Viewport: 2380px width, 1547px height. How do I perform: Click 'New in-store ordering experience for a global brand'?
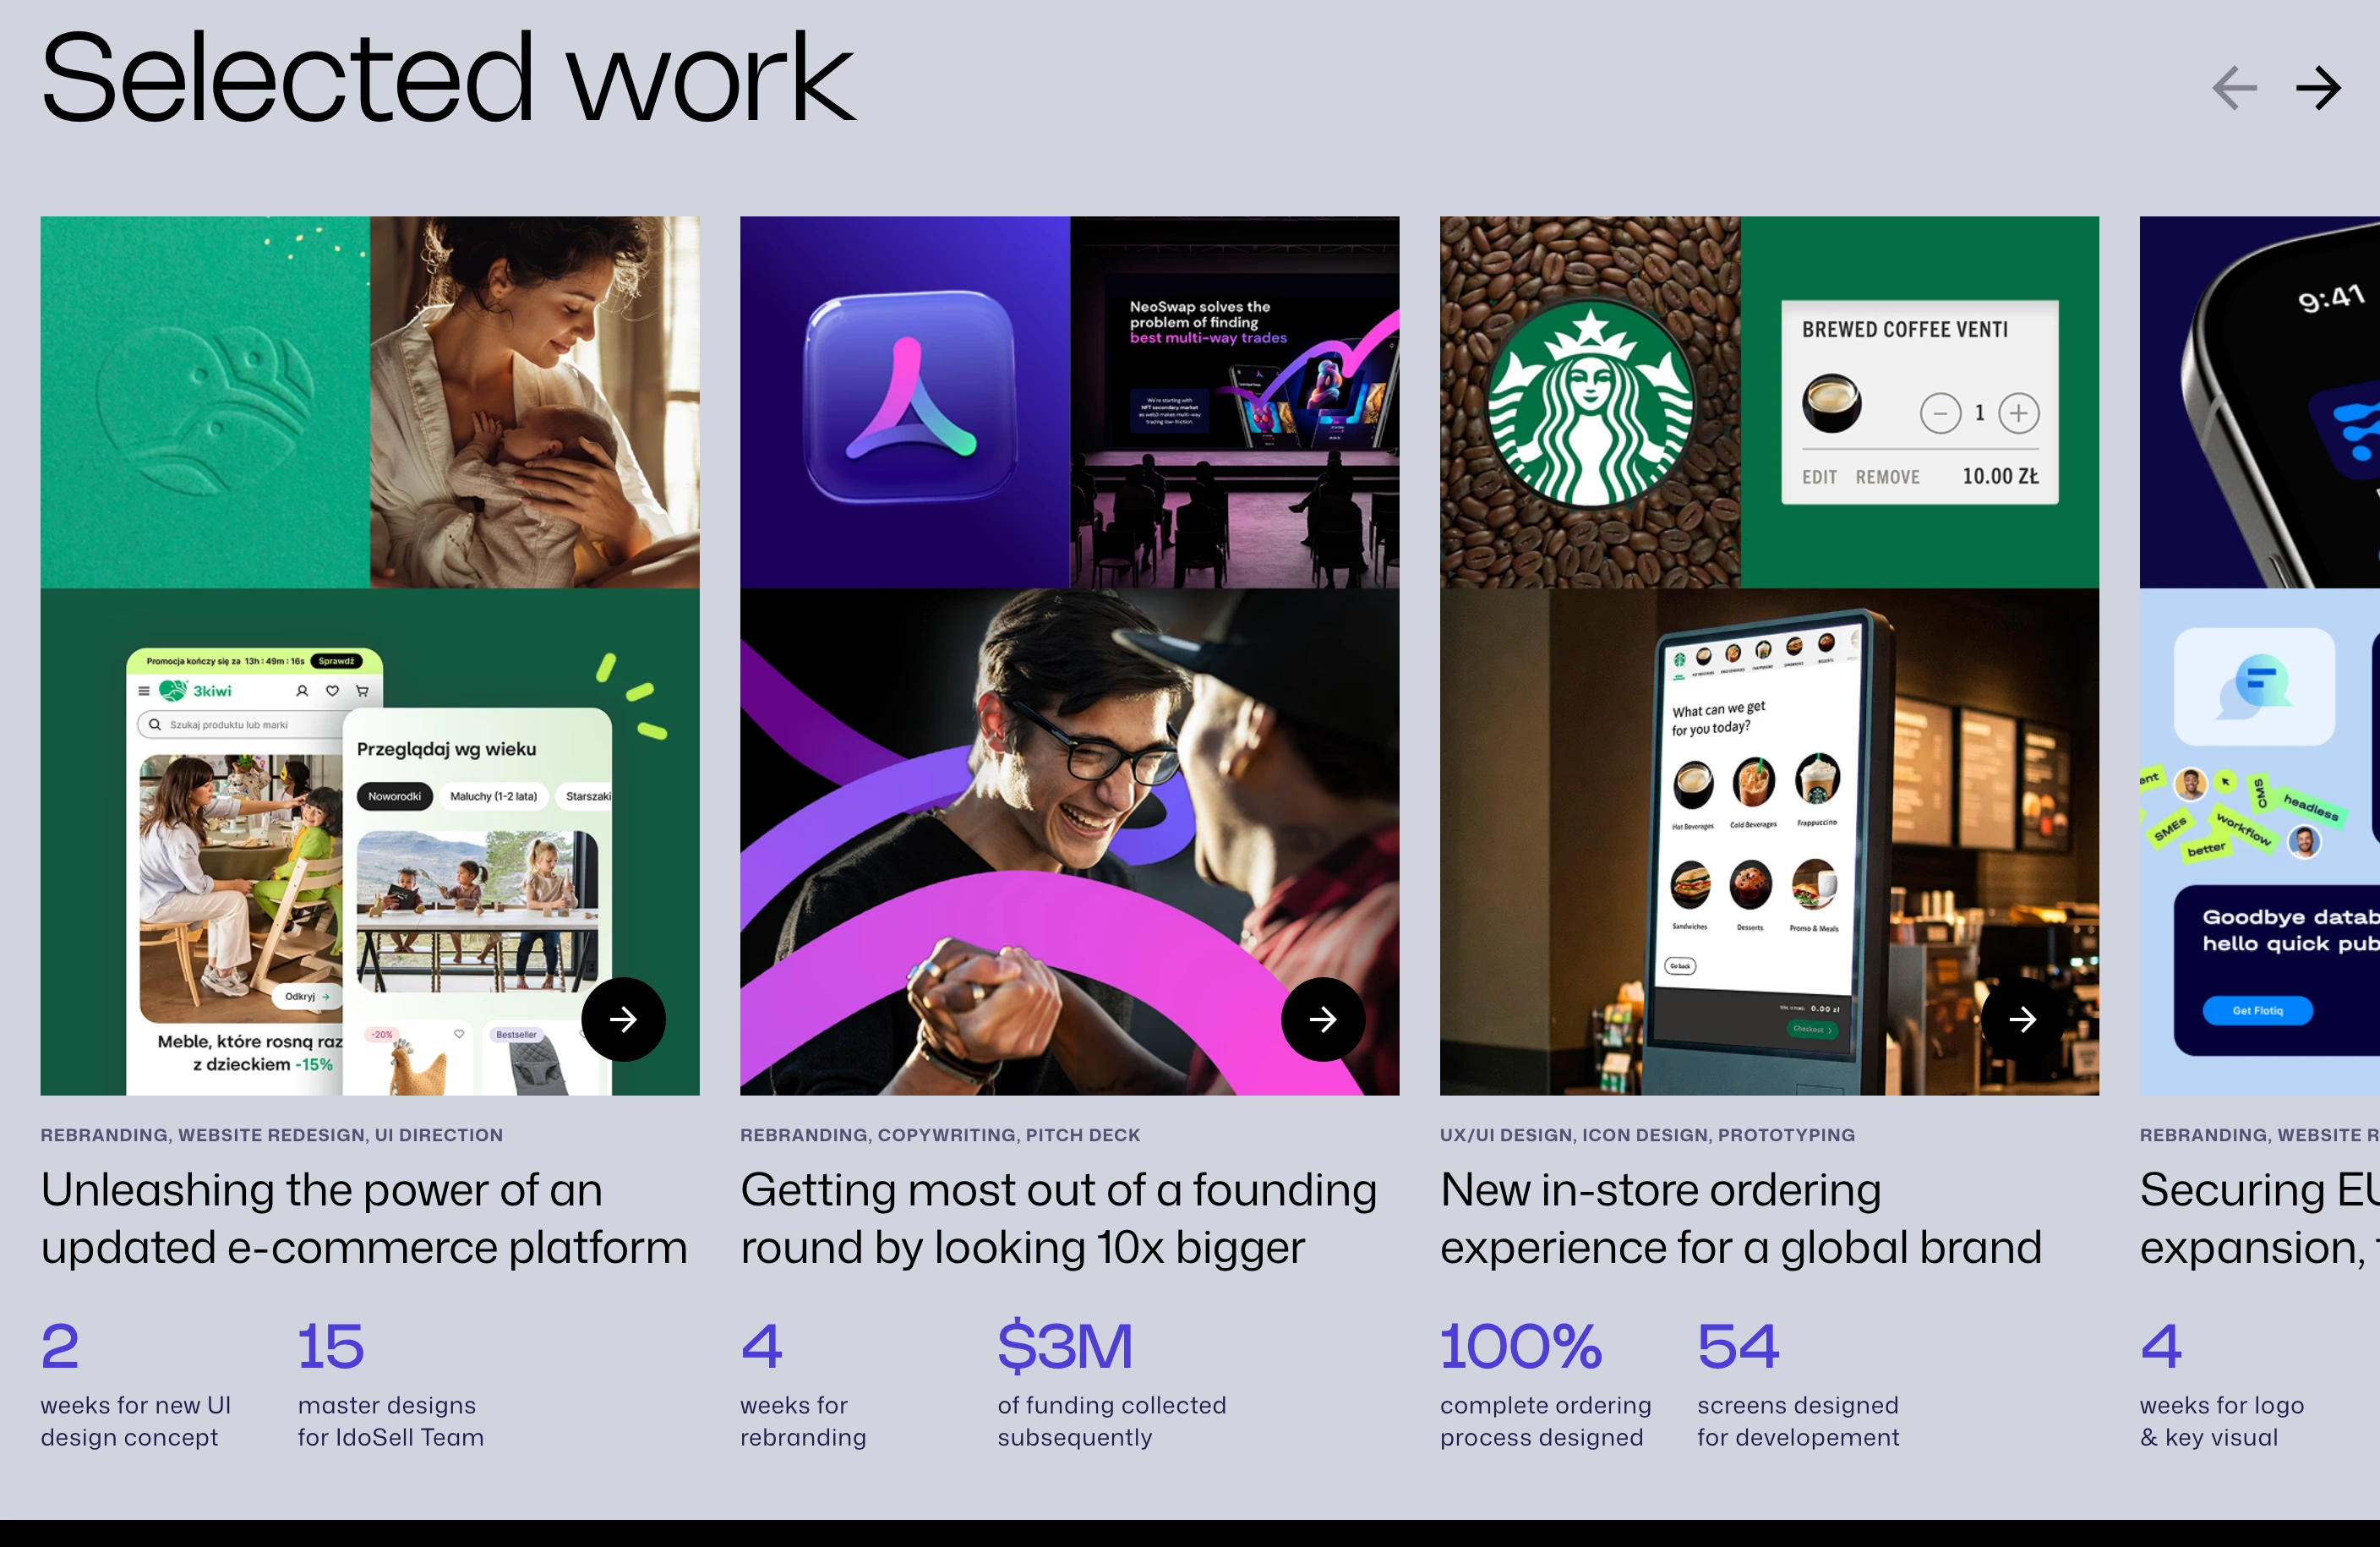pyautogui.click(x=1741, y=1218)
